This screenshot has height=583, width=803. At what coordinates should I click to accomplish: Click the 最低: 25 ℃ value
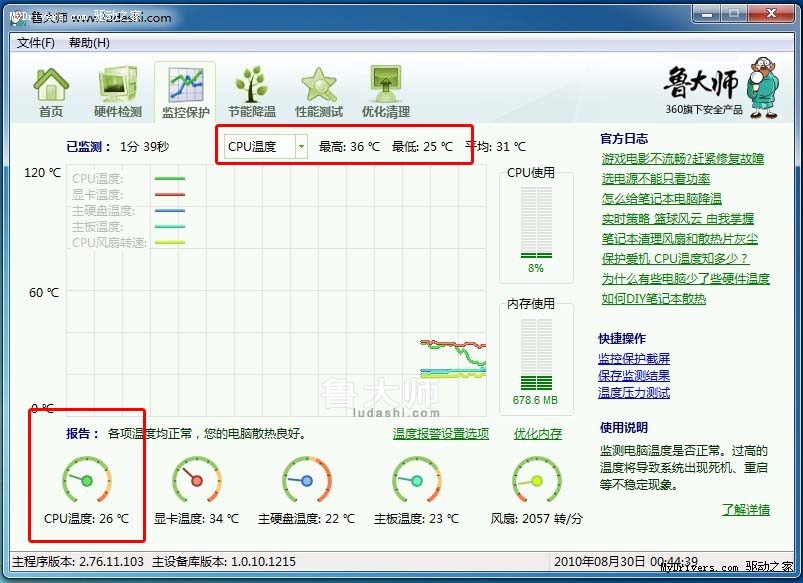tap(422, 147)
